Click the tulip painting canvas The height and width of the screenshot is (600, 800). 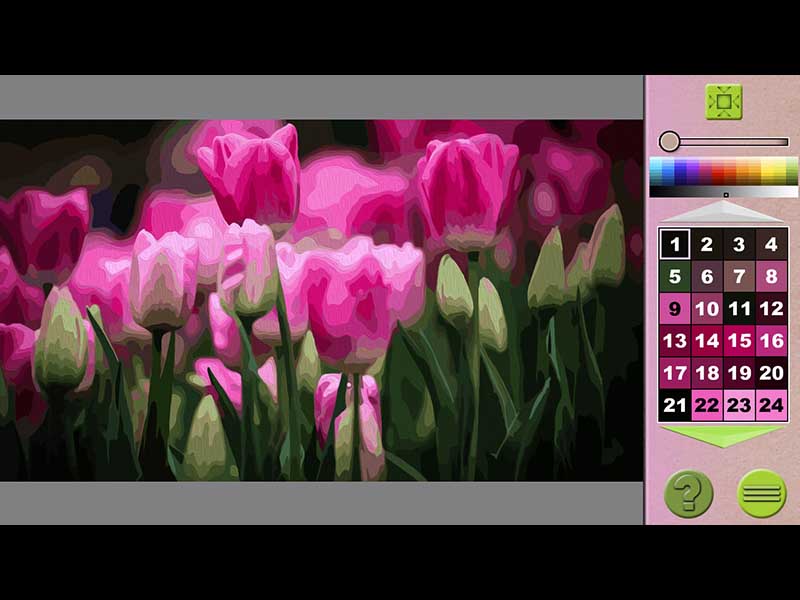(321, 300)
